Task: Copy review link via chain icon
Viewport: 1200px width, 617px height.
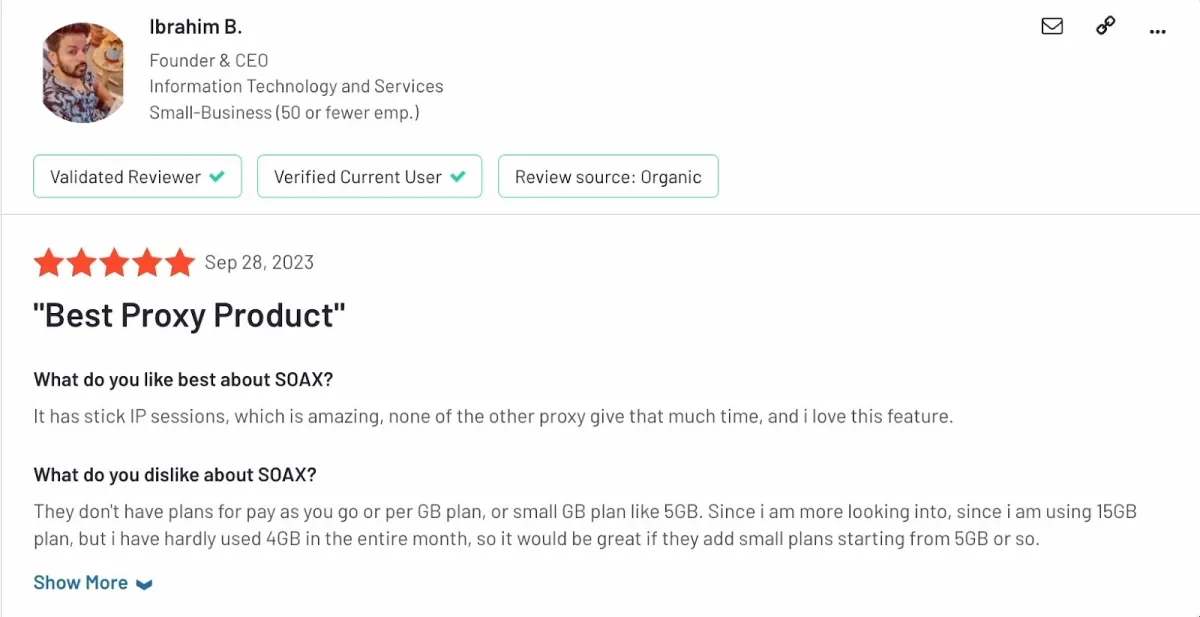Action: pyautogui.click(x=1105, y=27)
